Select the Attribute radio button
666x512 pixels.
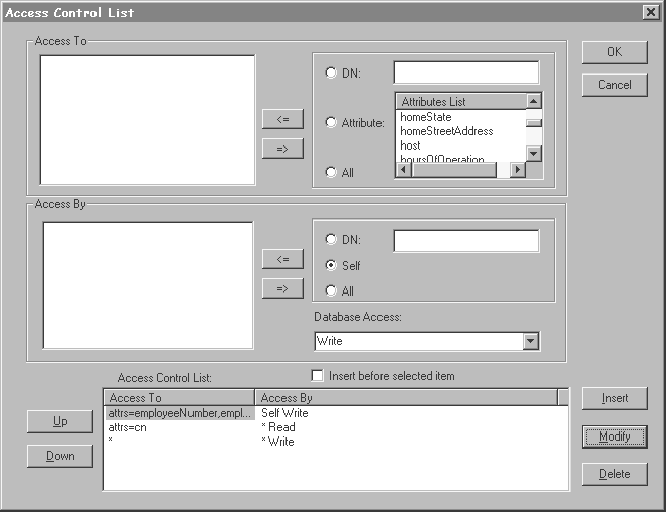332,122
